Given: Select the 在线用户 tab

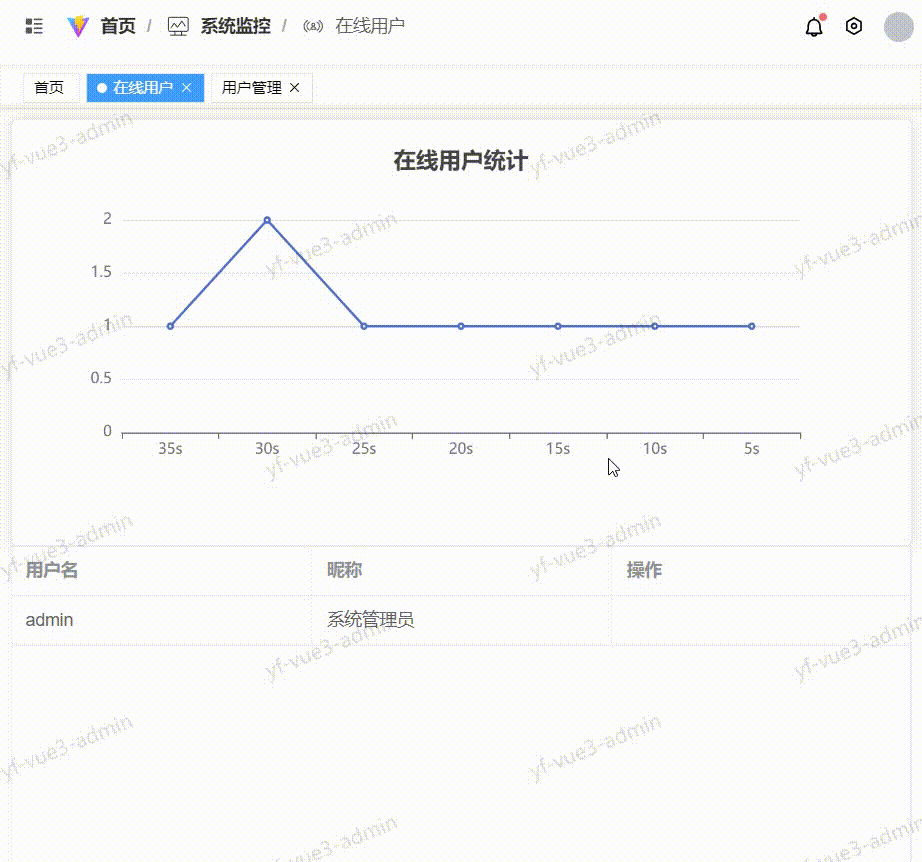Looking at the screenshot, I should [143, 88].
